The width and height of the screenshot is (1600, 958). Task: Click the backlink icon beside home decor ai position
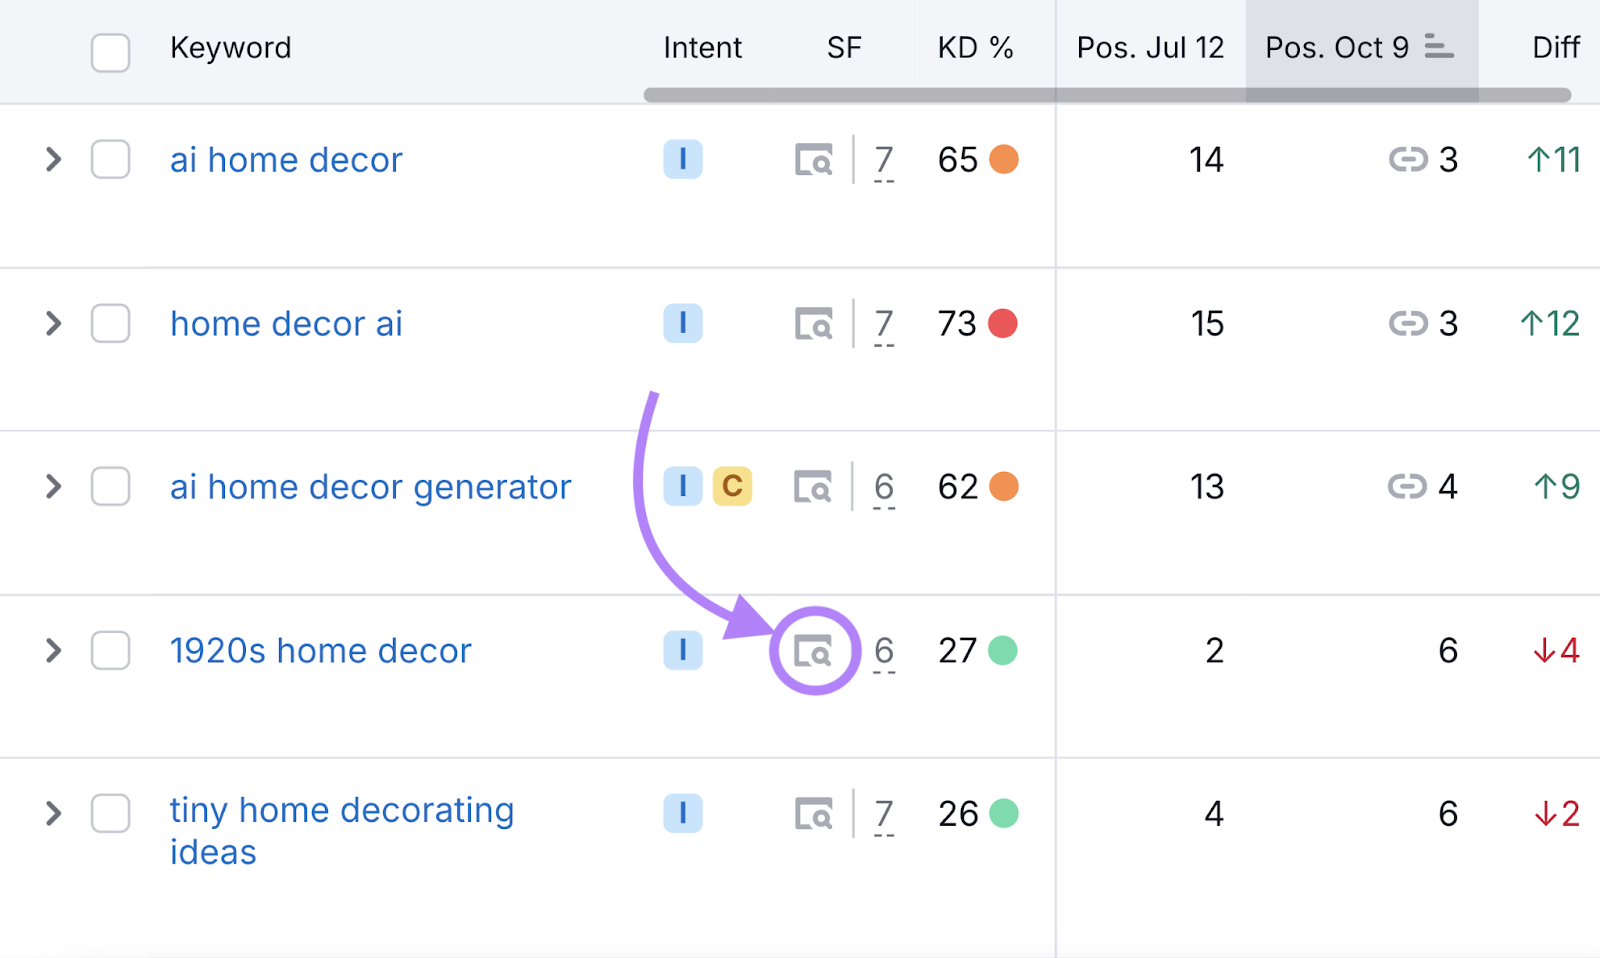1410,323
